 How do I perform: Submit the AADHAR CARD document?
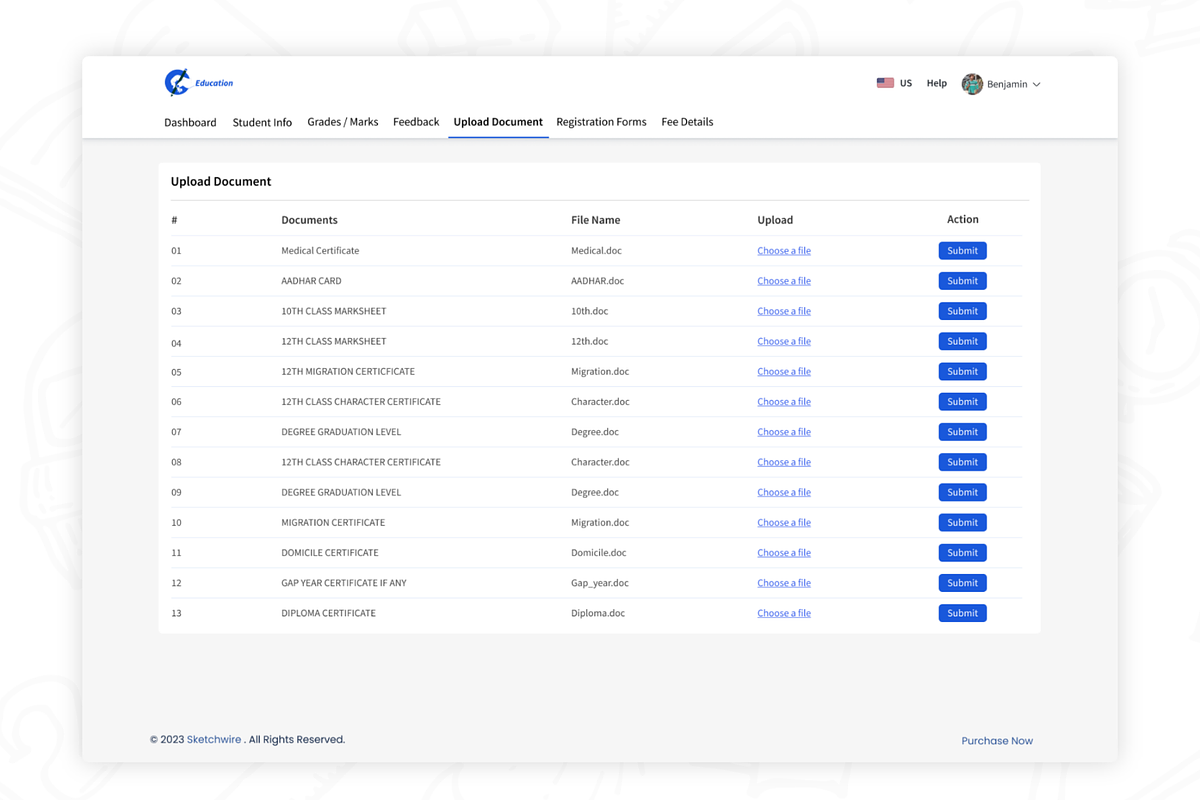coord(962,281)
